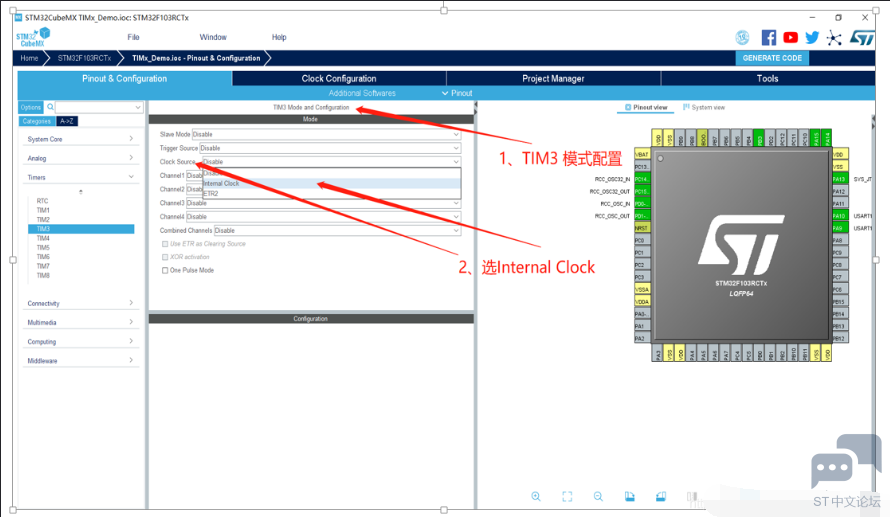Image resolution: width=890 pixels, height=517 pixels.
Task: Open ST YouTube channel icon
Action: coord(790,37)
